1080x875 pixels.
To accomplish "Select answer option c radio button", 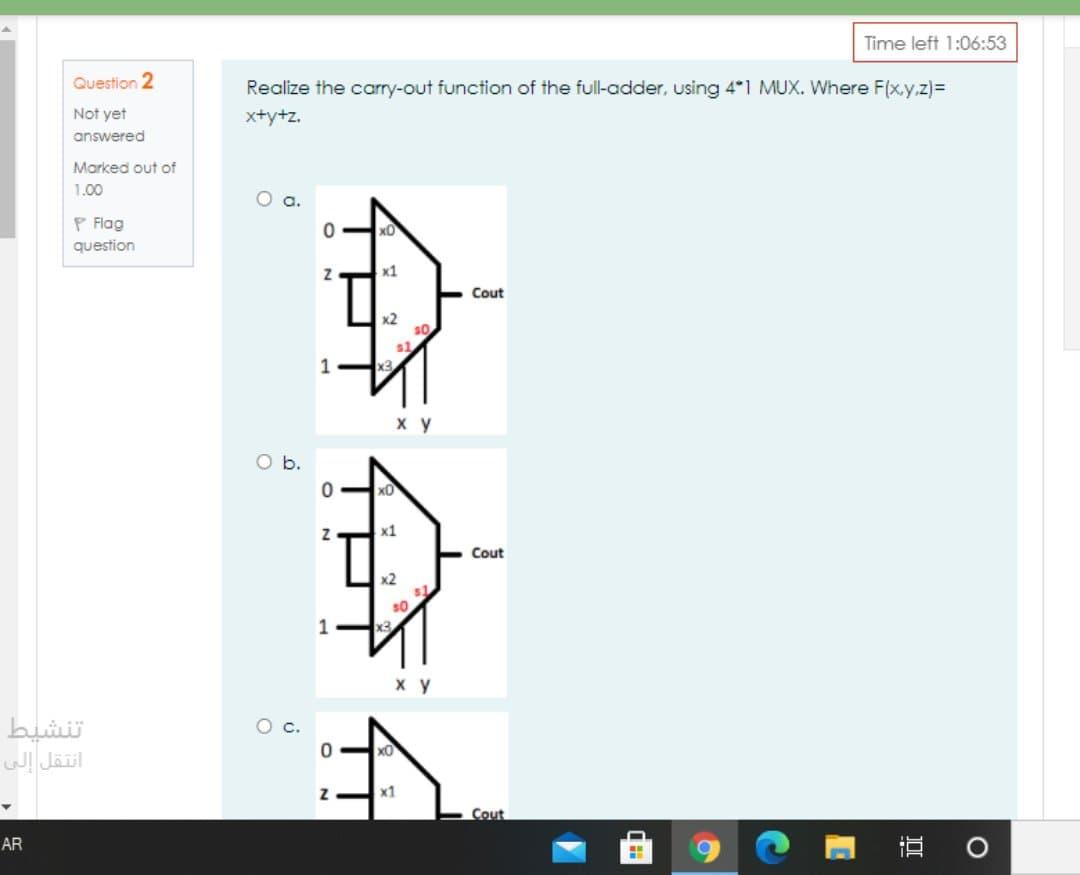I will pyautogui.click(x=264, y=726).
